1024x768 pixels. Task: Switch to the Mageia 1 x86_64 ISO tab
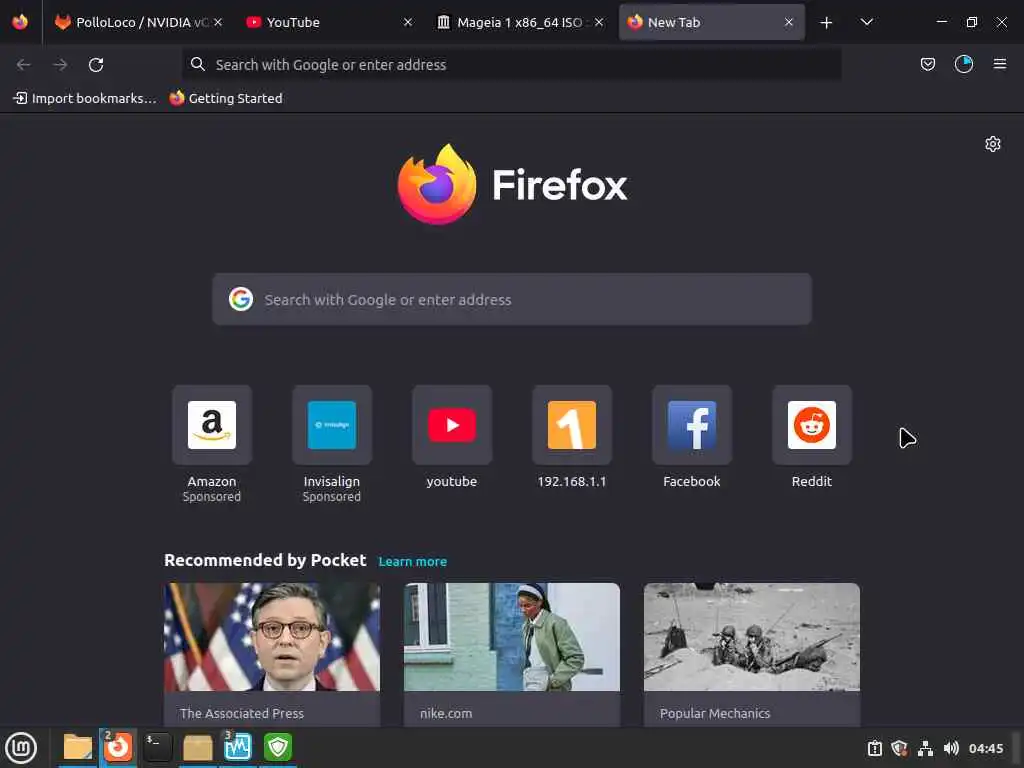520,22
